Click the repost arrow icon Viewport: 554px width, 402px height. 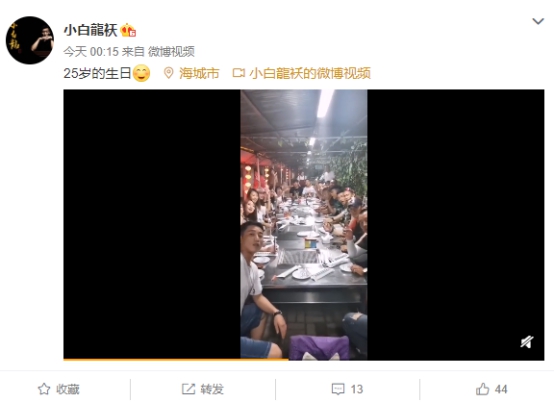tap(188, 389)
